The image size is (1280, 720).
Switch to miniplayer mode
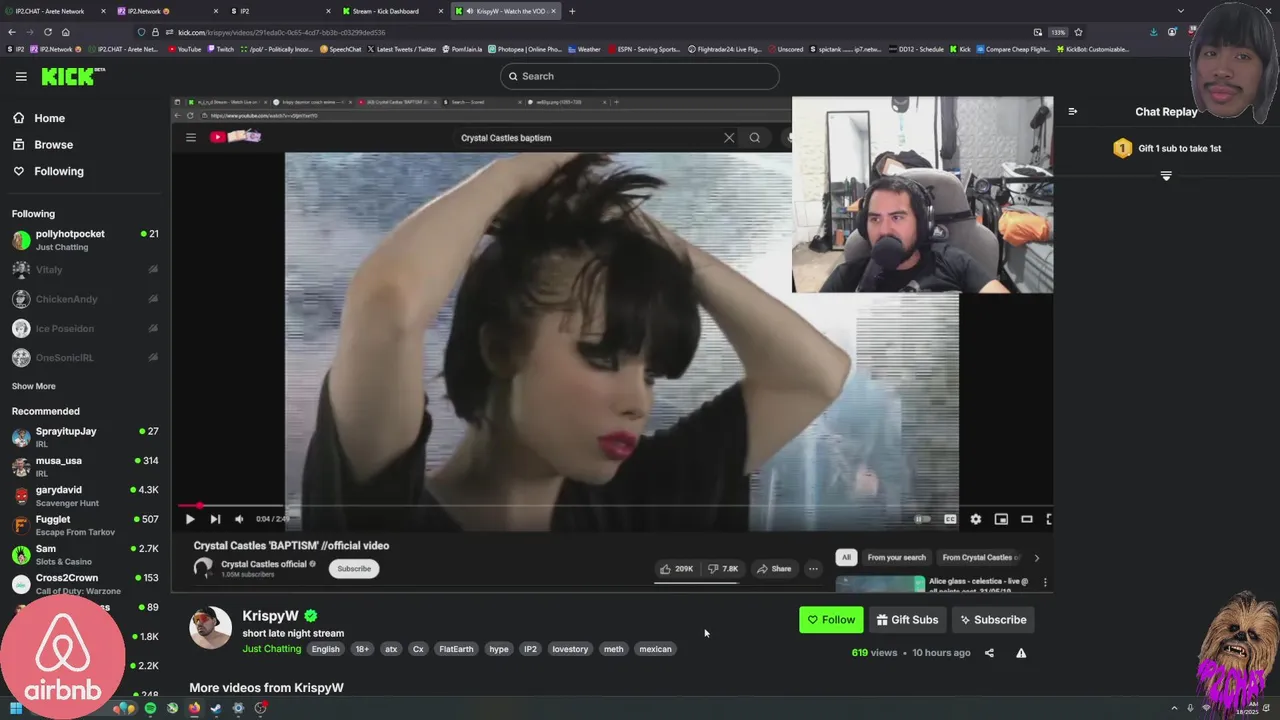[1001, 519]
